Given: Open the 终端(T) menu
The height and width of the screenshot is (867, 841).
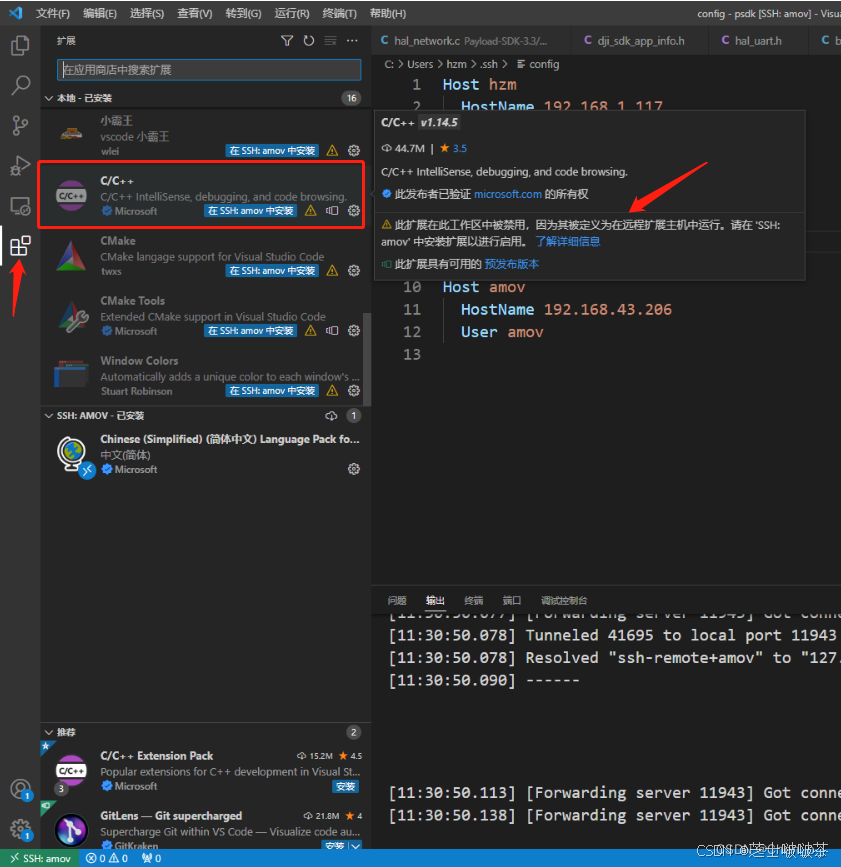Looking at the screenshot, I should [x=339, y=13].
